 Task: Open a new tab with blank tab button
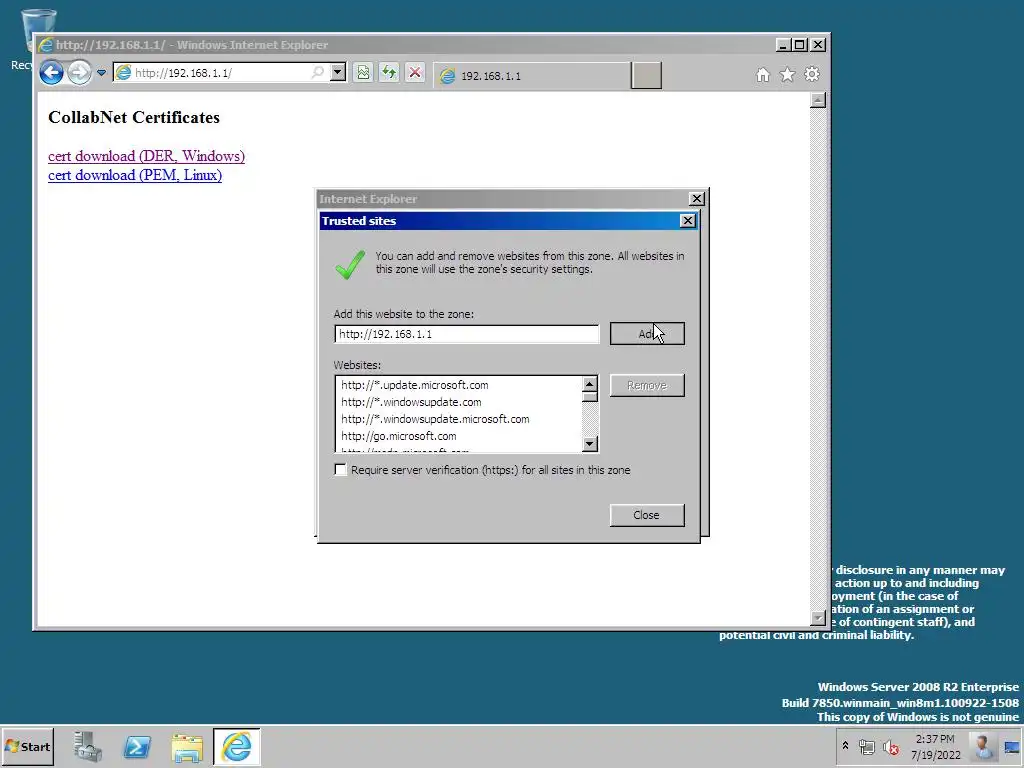click(647, 76)
